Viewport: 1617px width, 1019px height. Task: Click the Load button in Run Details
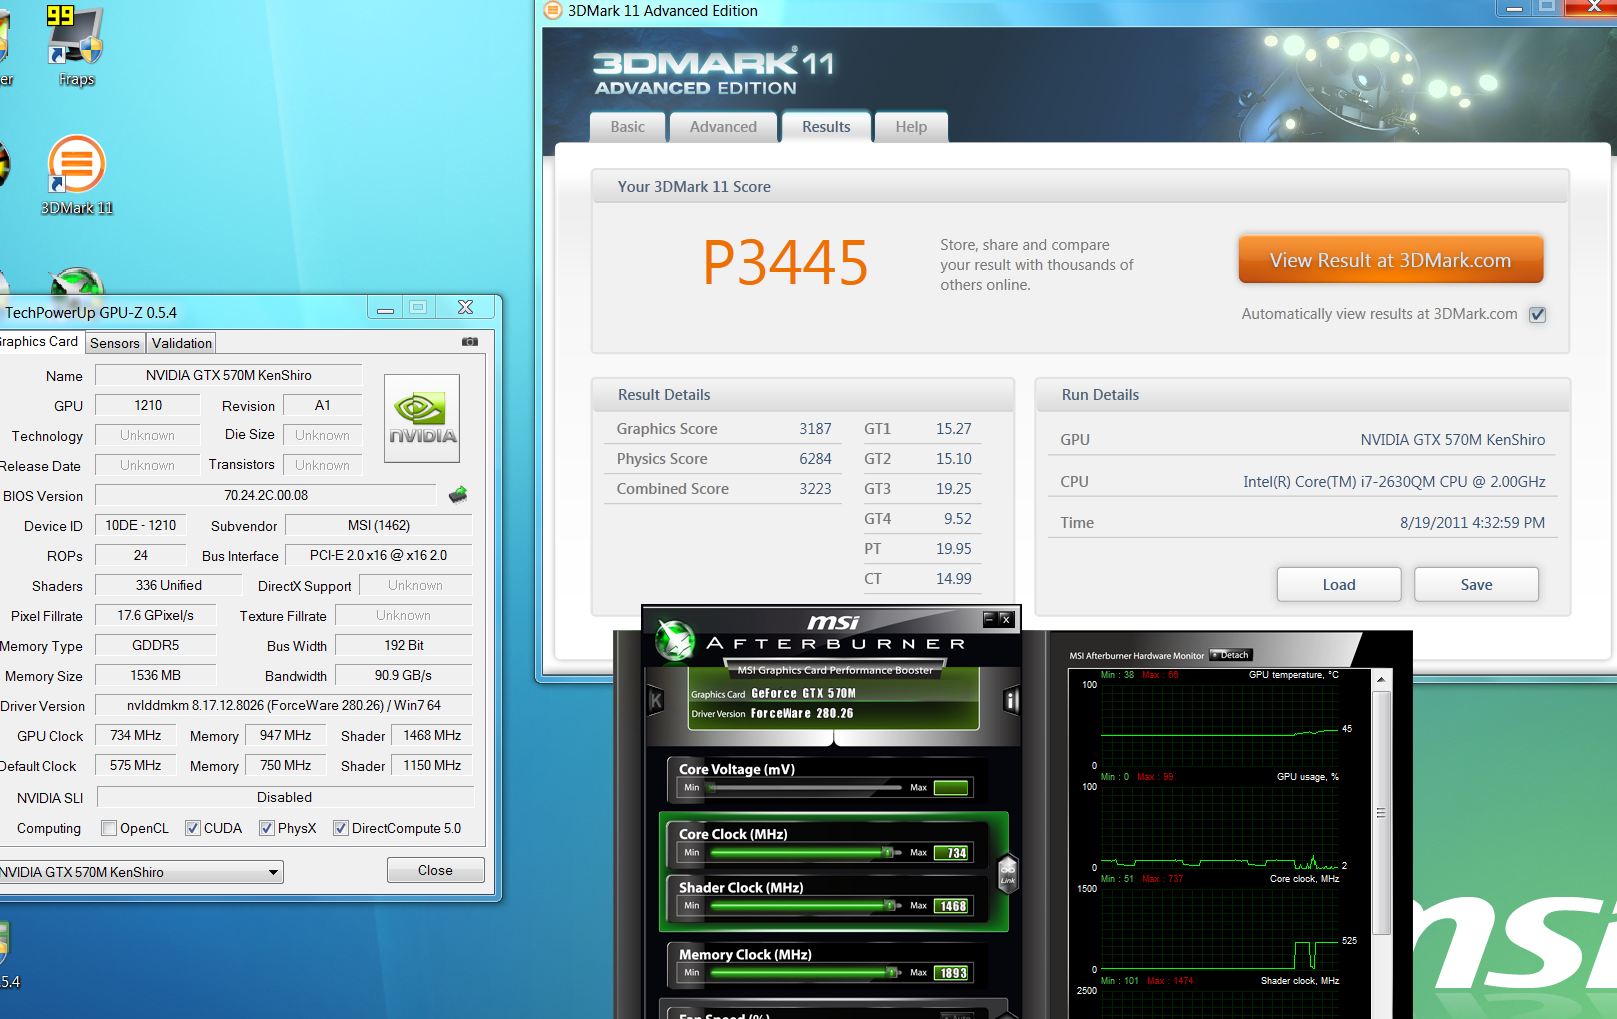click(x=1339, y=585)
